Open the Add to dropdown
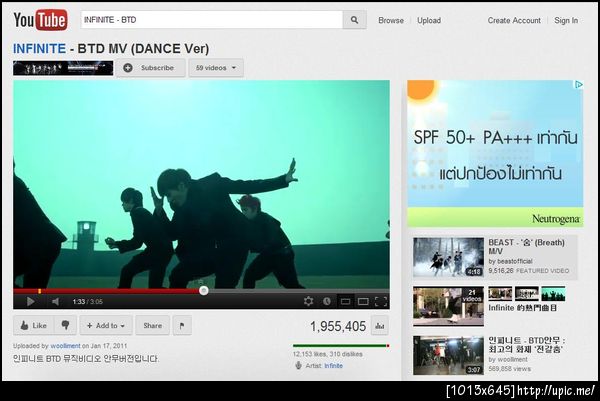 point(106,325)
